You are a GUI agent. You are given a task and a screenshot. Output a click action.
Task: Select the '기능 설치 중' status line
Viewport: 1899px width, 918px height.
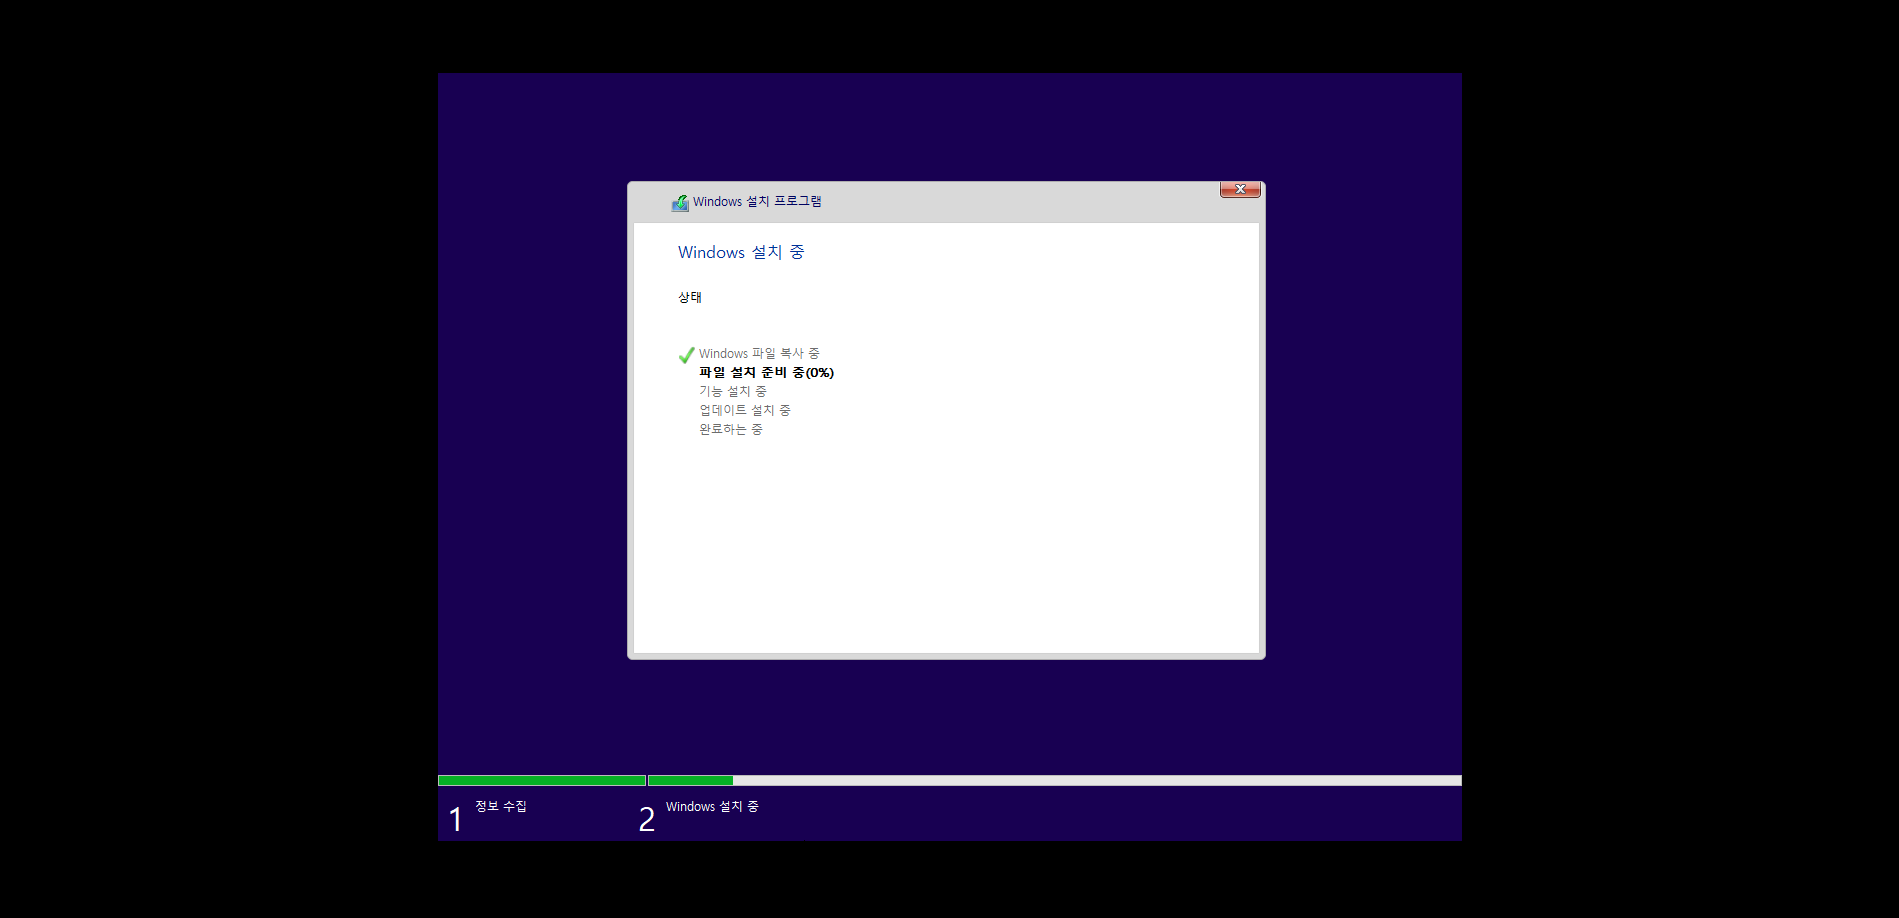point(733,392)
